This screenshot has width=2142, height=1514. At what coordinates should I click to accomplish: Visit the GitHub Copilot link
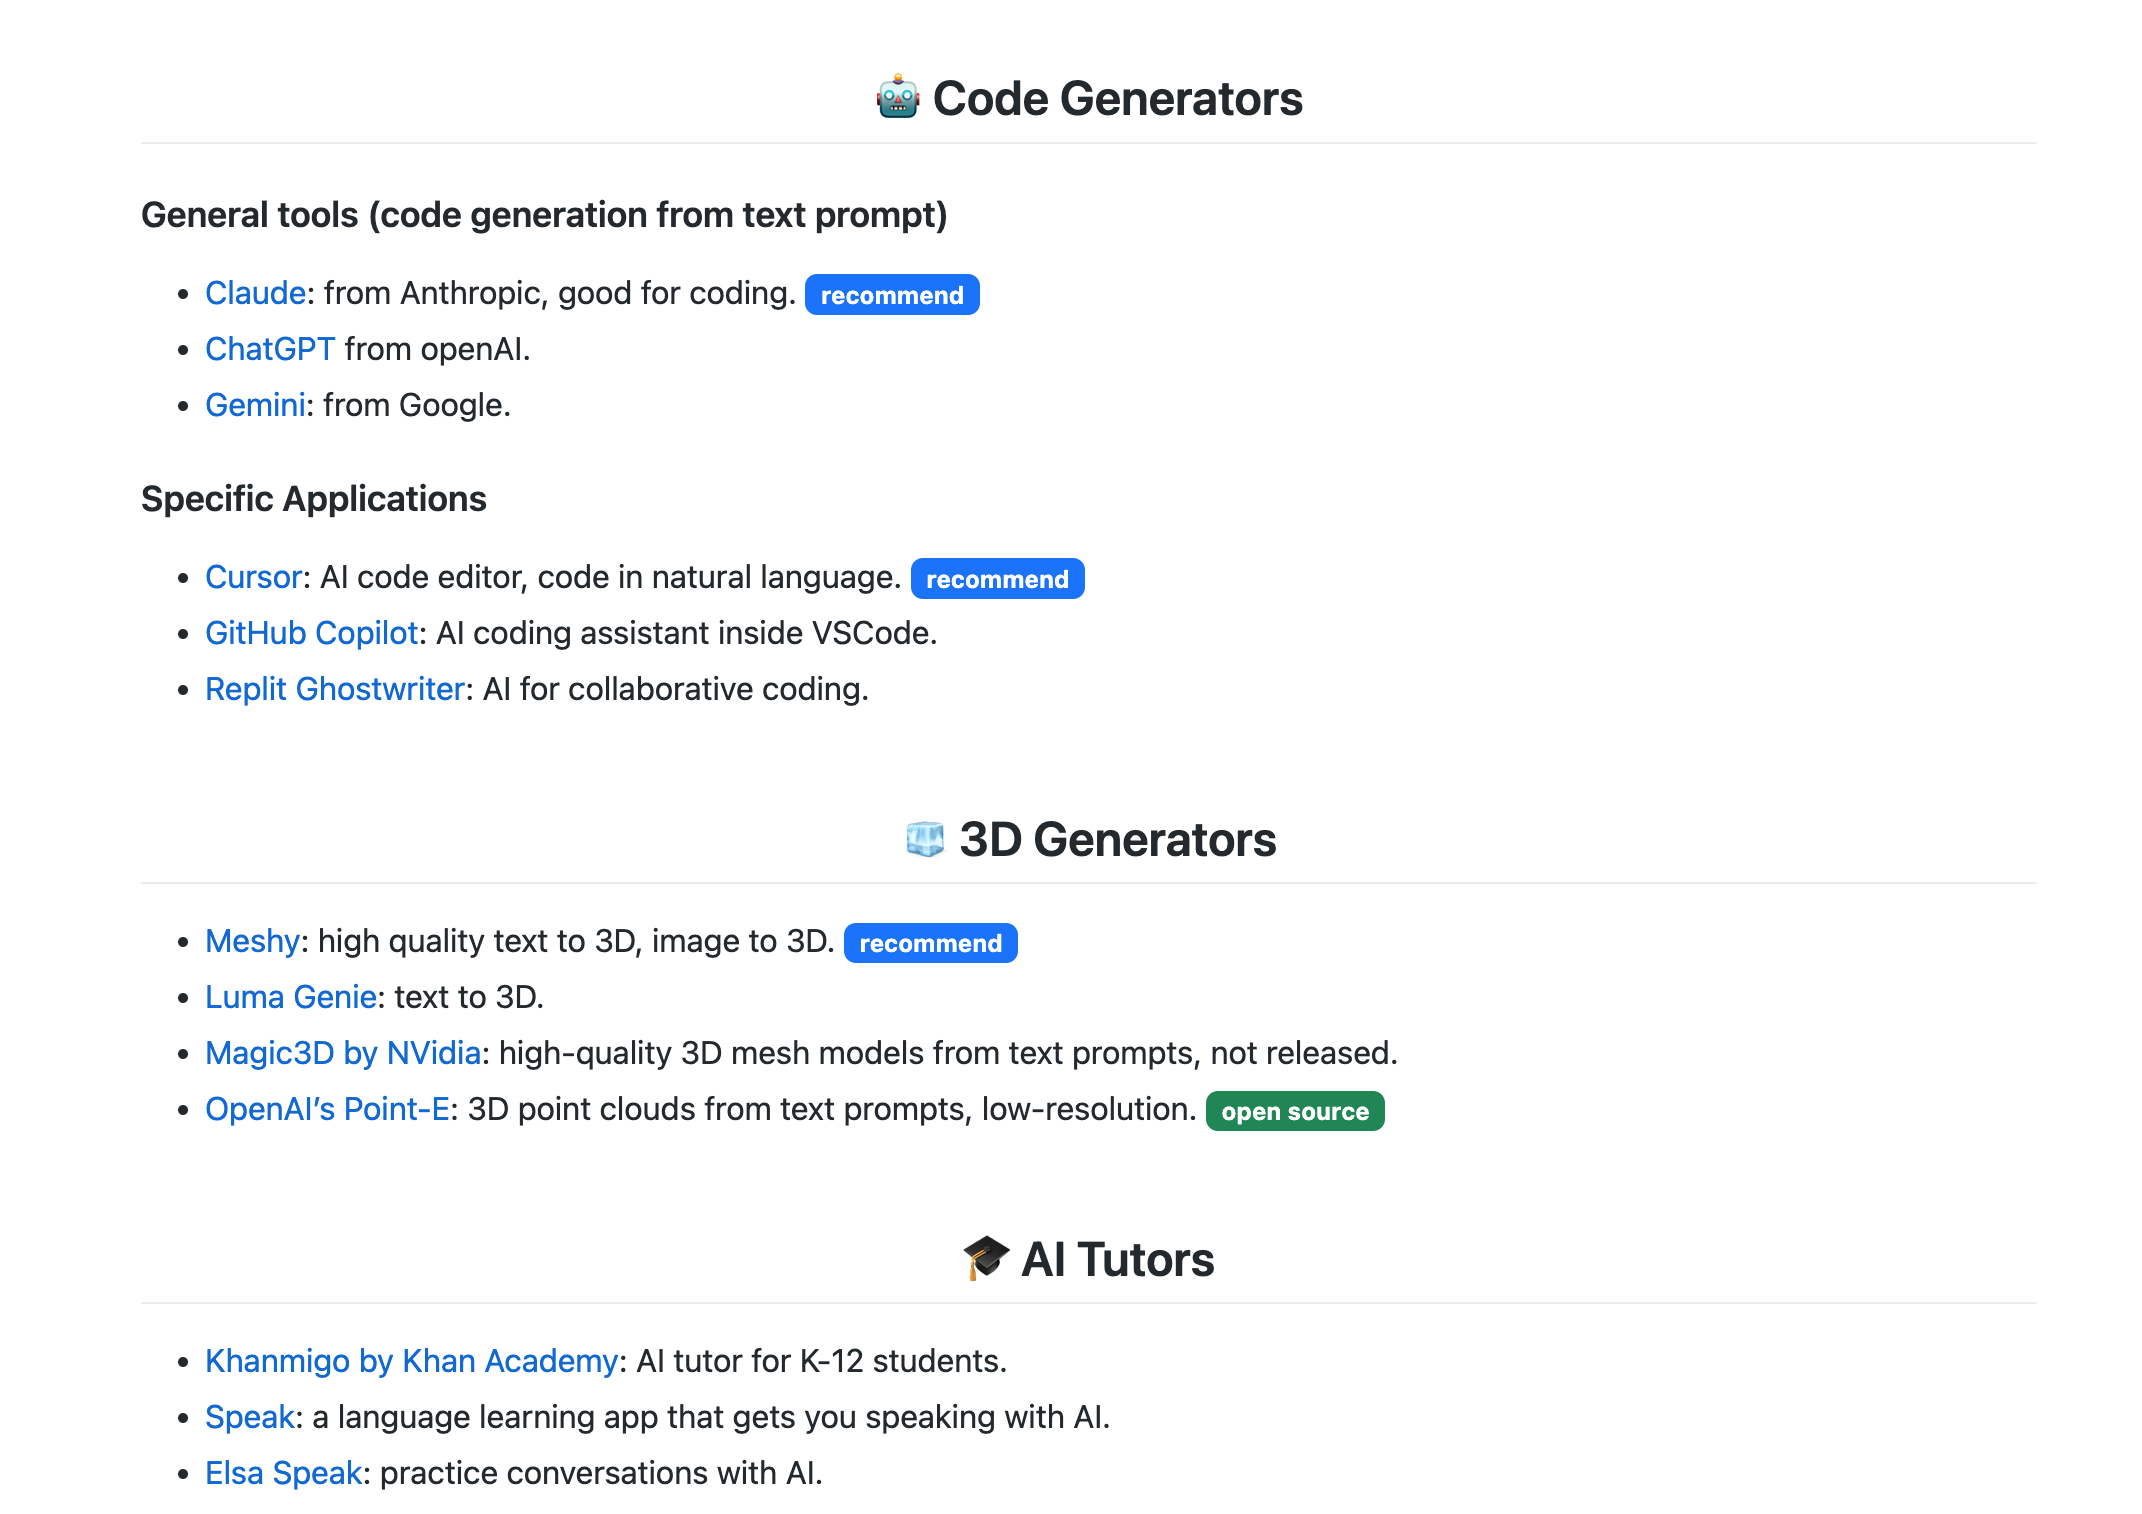[311, 633]
